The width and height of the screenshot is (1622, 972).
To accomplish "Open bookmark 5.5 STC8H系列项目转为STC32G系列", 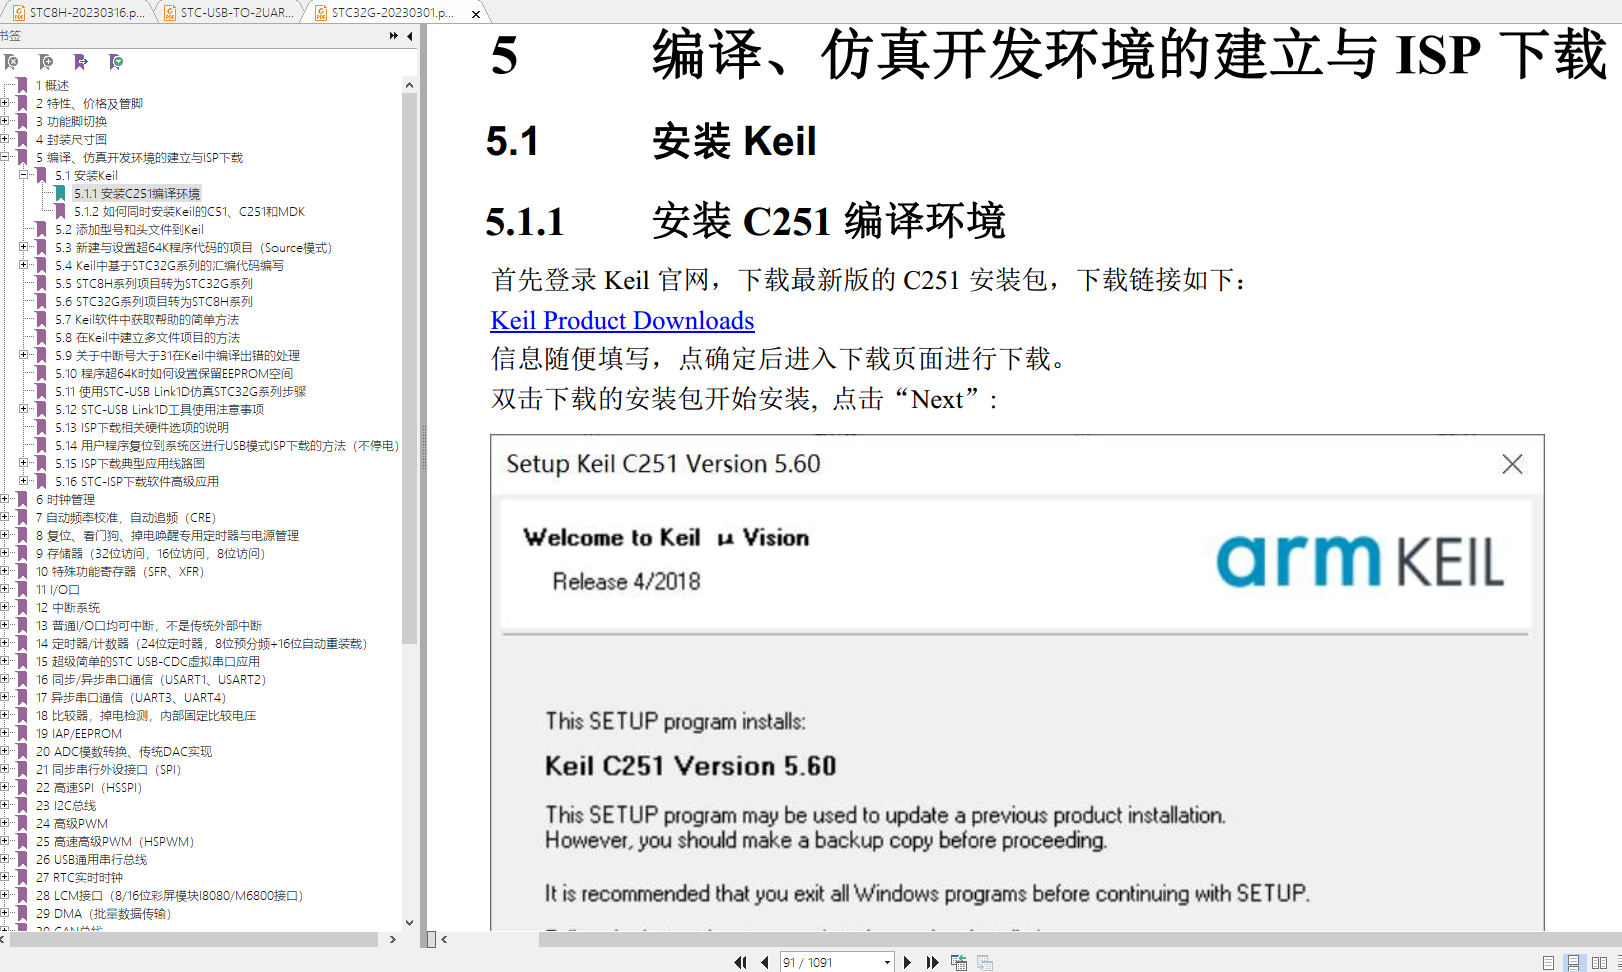I will pos(154,283).
